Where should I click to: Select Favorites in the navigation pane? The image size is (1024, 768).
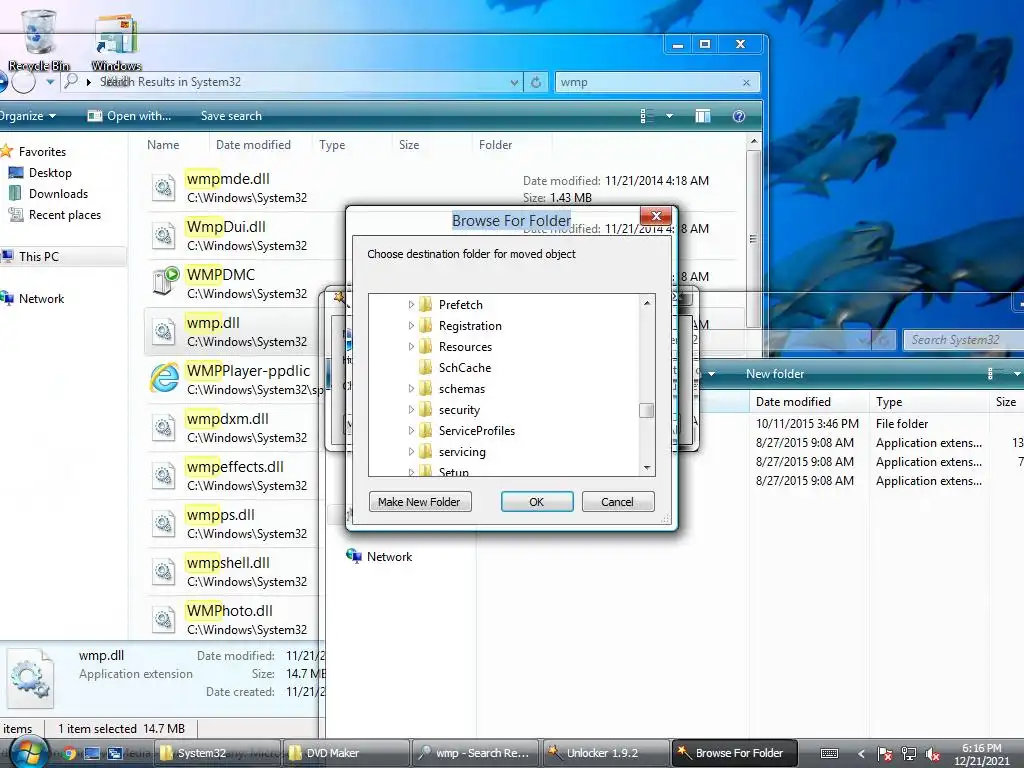42,152
